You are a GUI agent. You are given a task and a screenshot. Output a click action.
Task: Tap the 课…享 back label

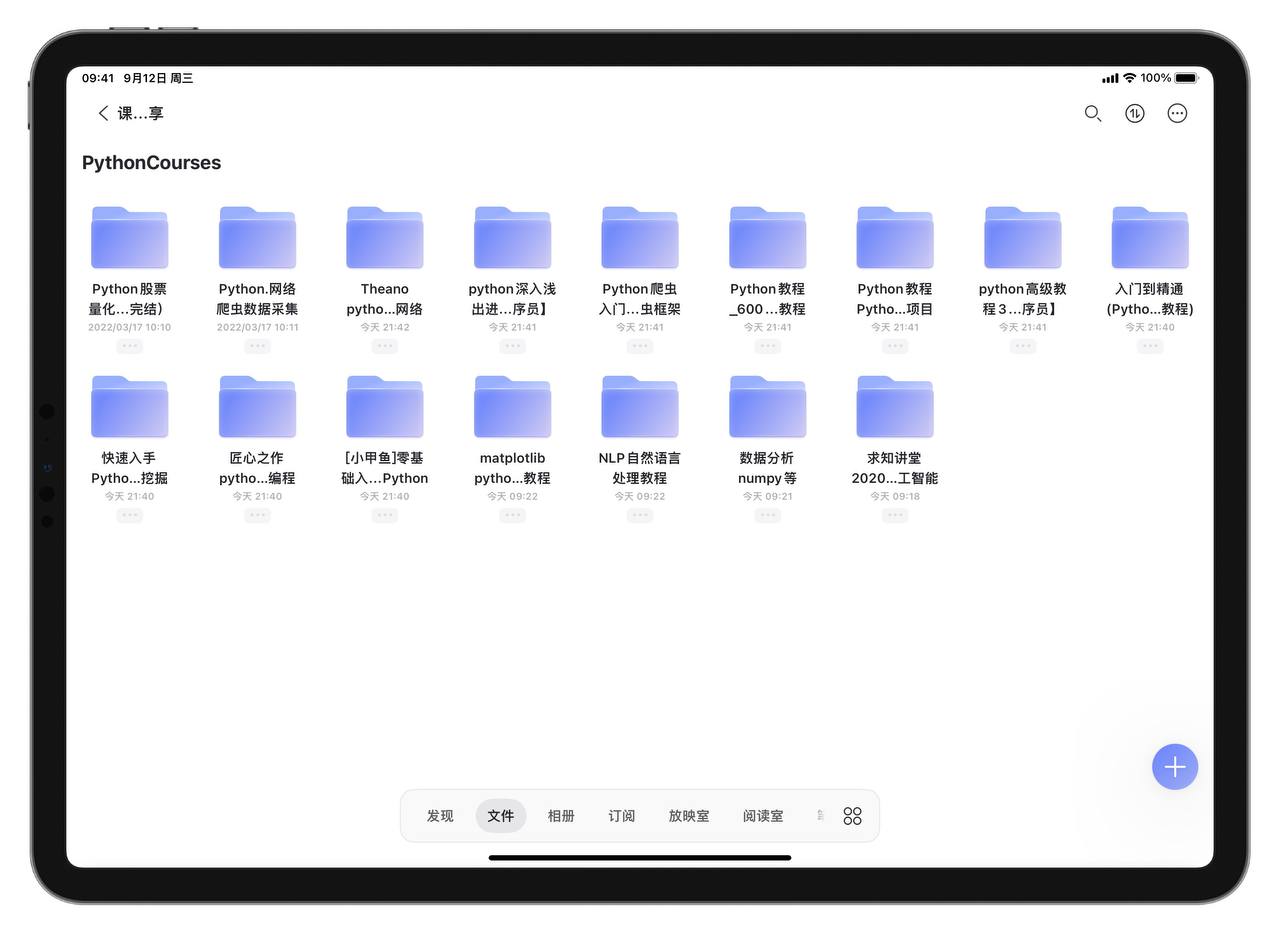coord(141,113)
